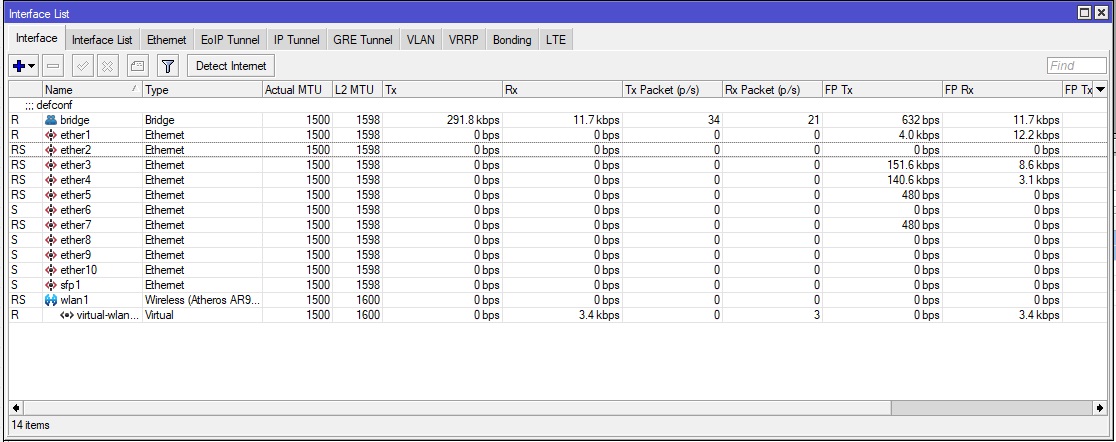The height and width of the screenshot is (442, 1116).
Task: Click the 'Wireless (Atheros AR9...' type cell
Action: pyautogui.click(x=202, y=300)
